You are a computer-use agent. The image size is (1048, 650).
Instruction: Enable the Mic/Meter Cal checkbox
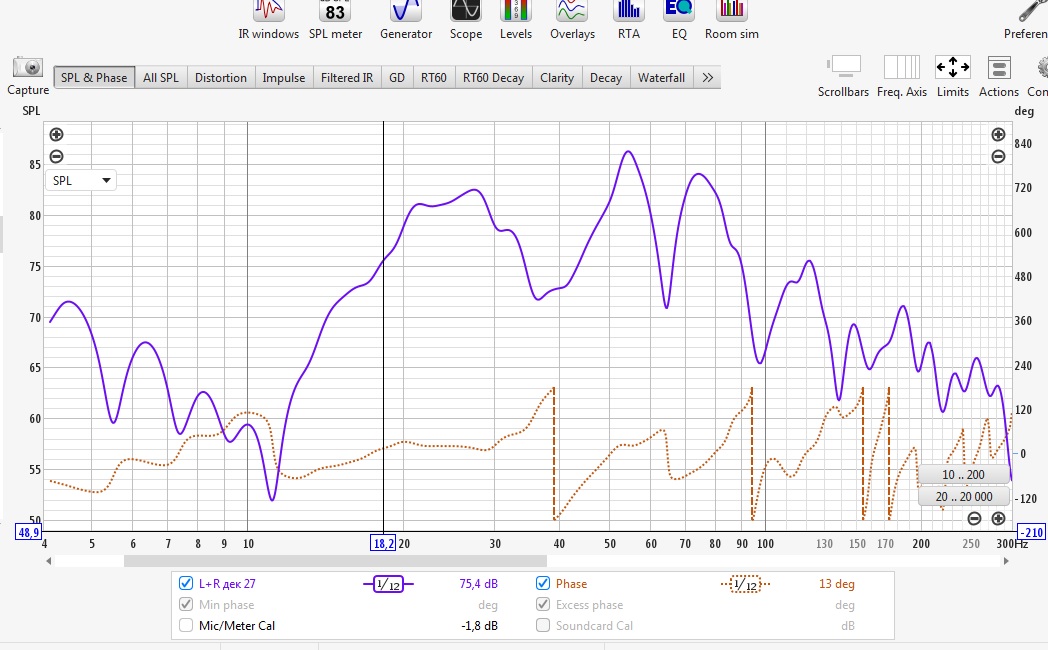click(186, 625)
